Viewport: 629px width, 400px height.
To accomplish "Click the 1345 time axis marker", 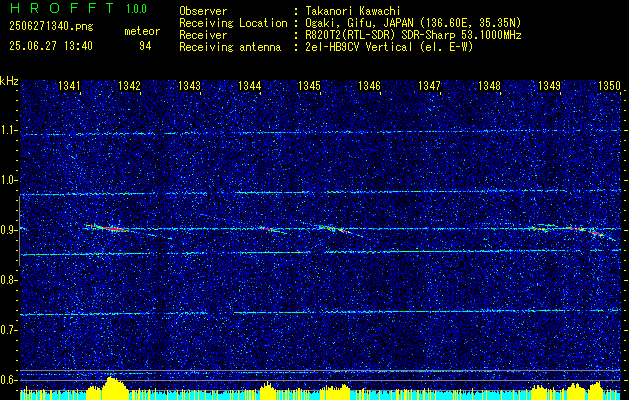I will (x=309, y=85).
